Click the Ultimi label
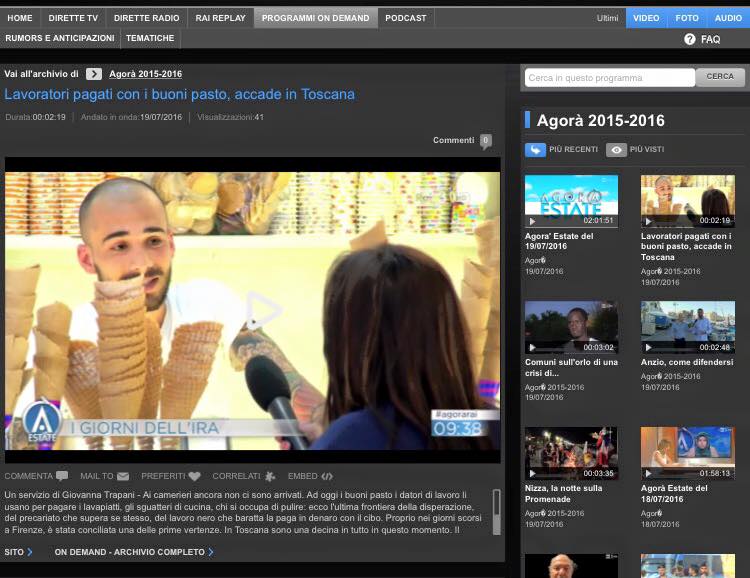This screenshot has width=750, height=578. [607, 18]
